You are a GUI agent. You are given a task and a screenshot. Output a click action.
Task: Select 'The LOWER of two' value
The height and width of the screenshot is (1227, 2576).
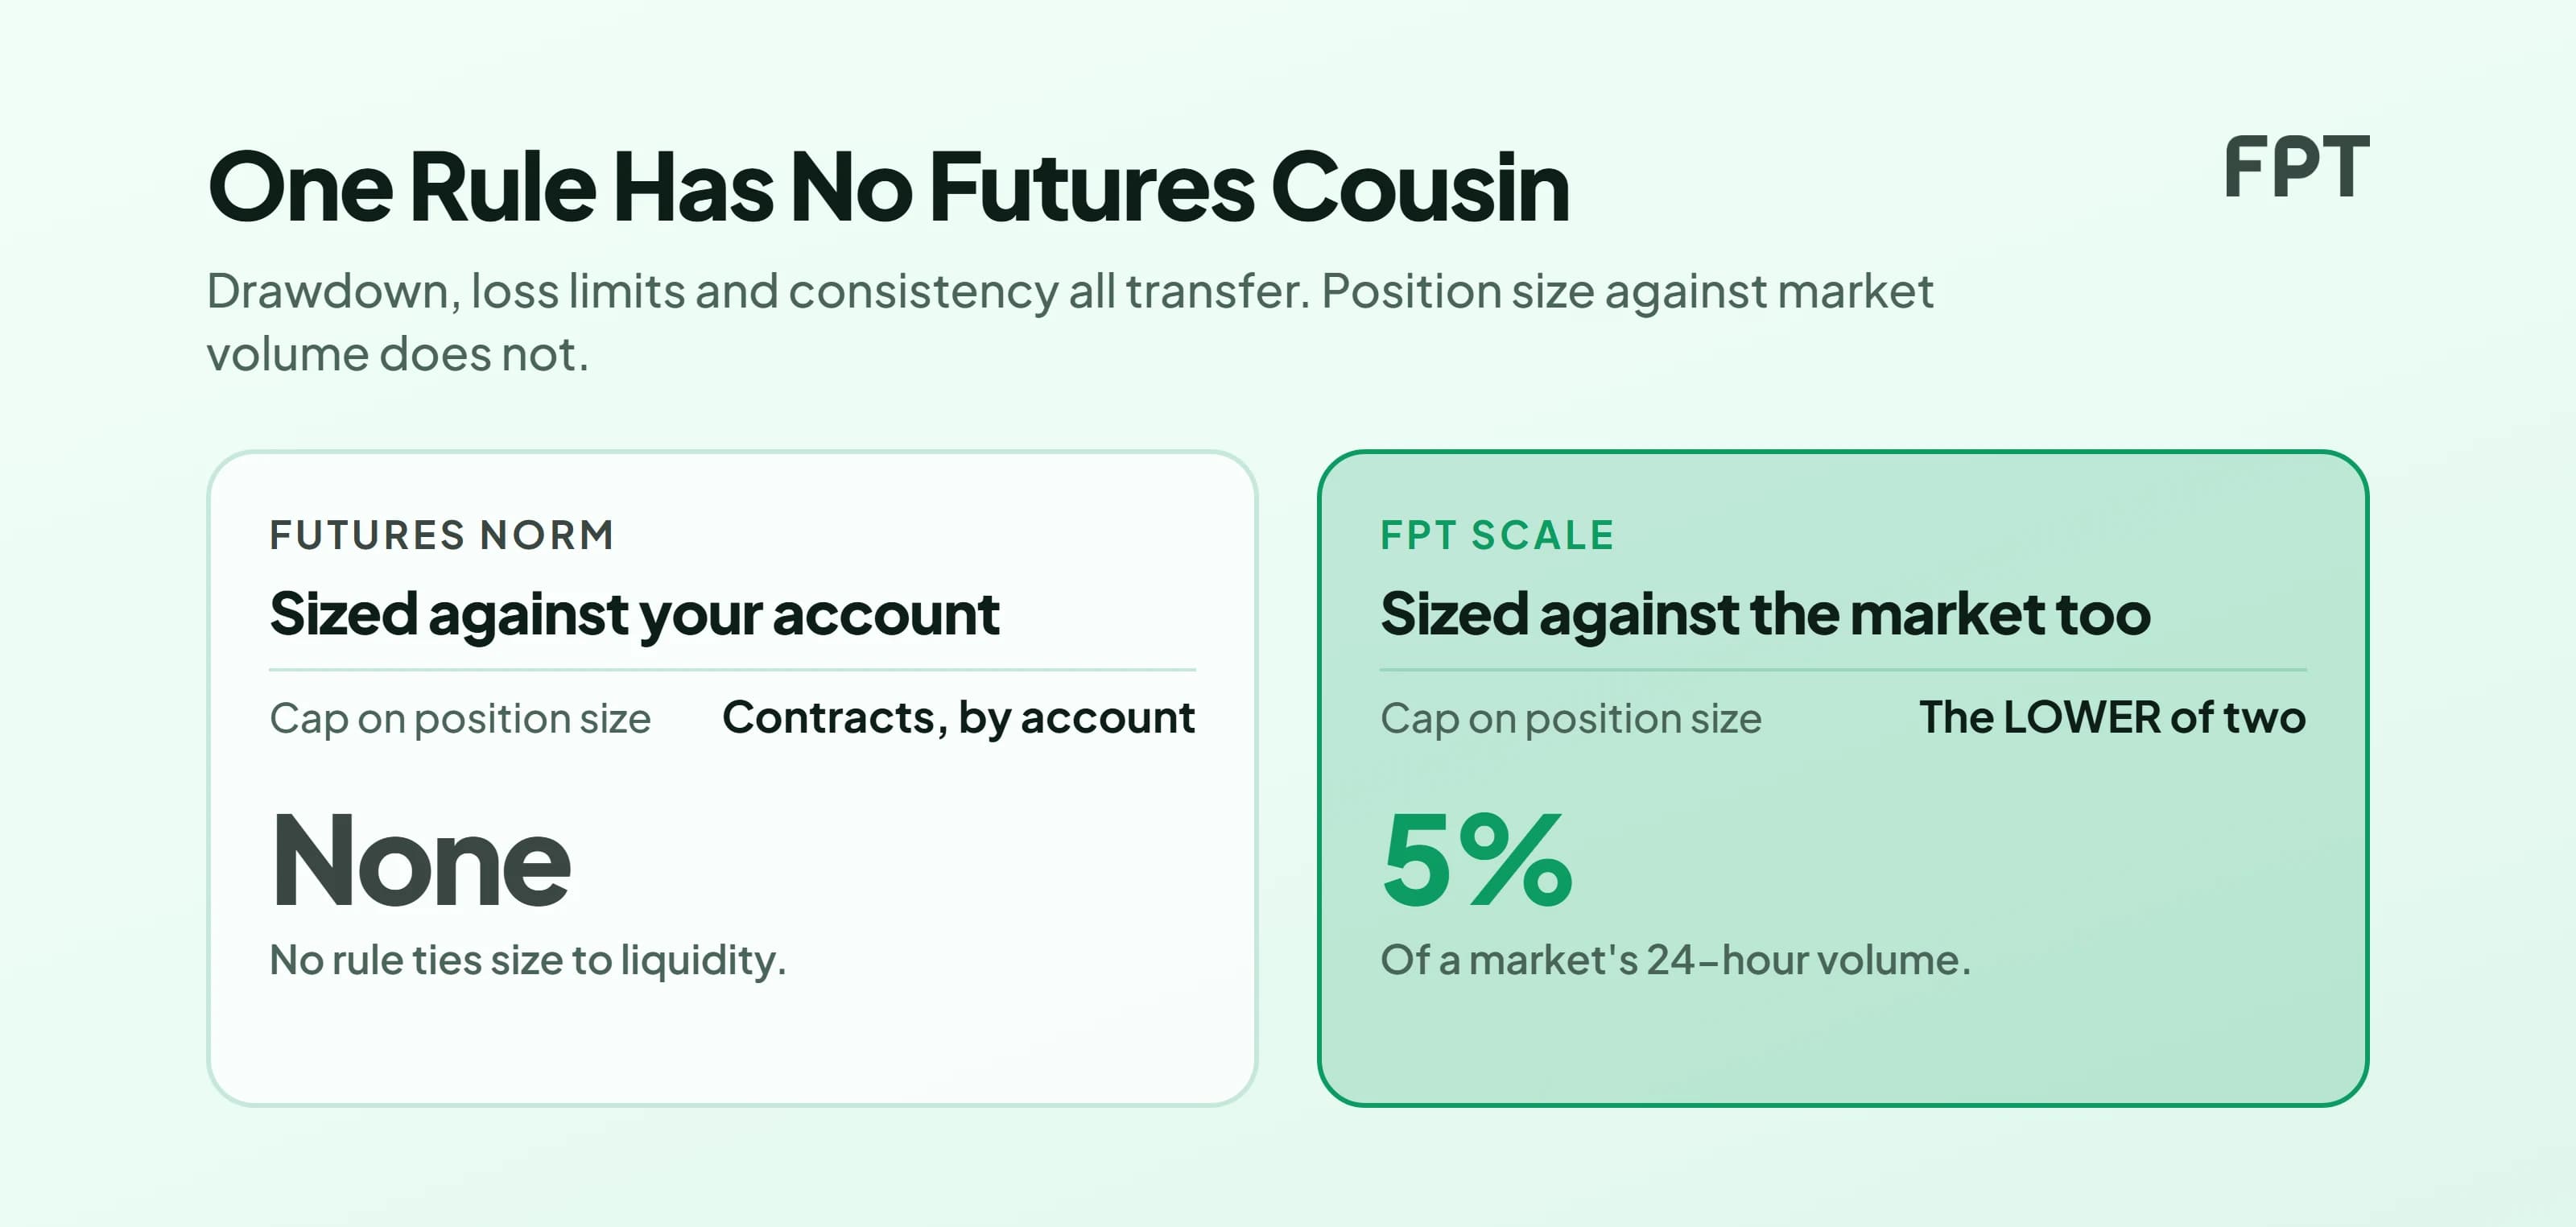pos(2112,717)
